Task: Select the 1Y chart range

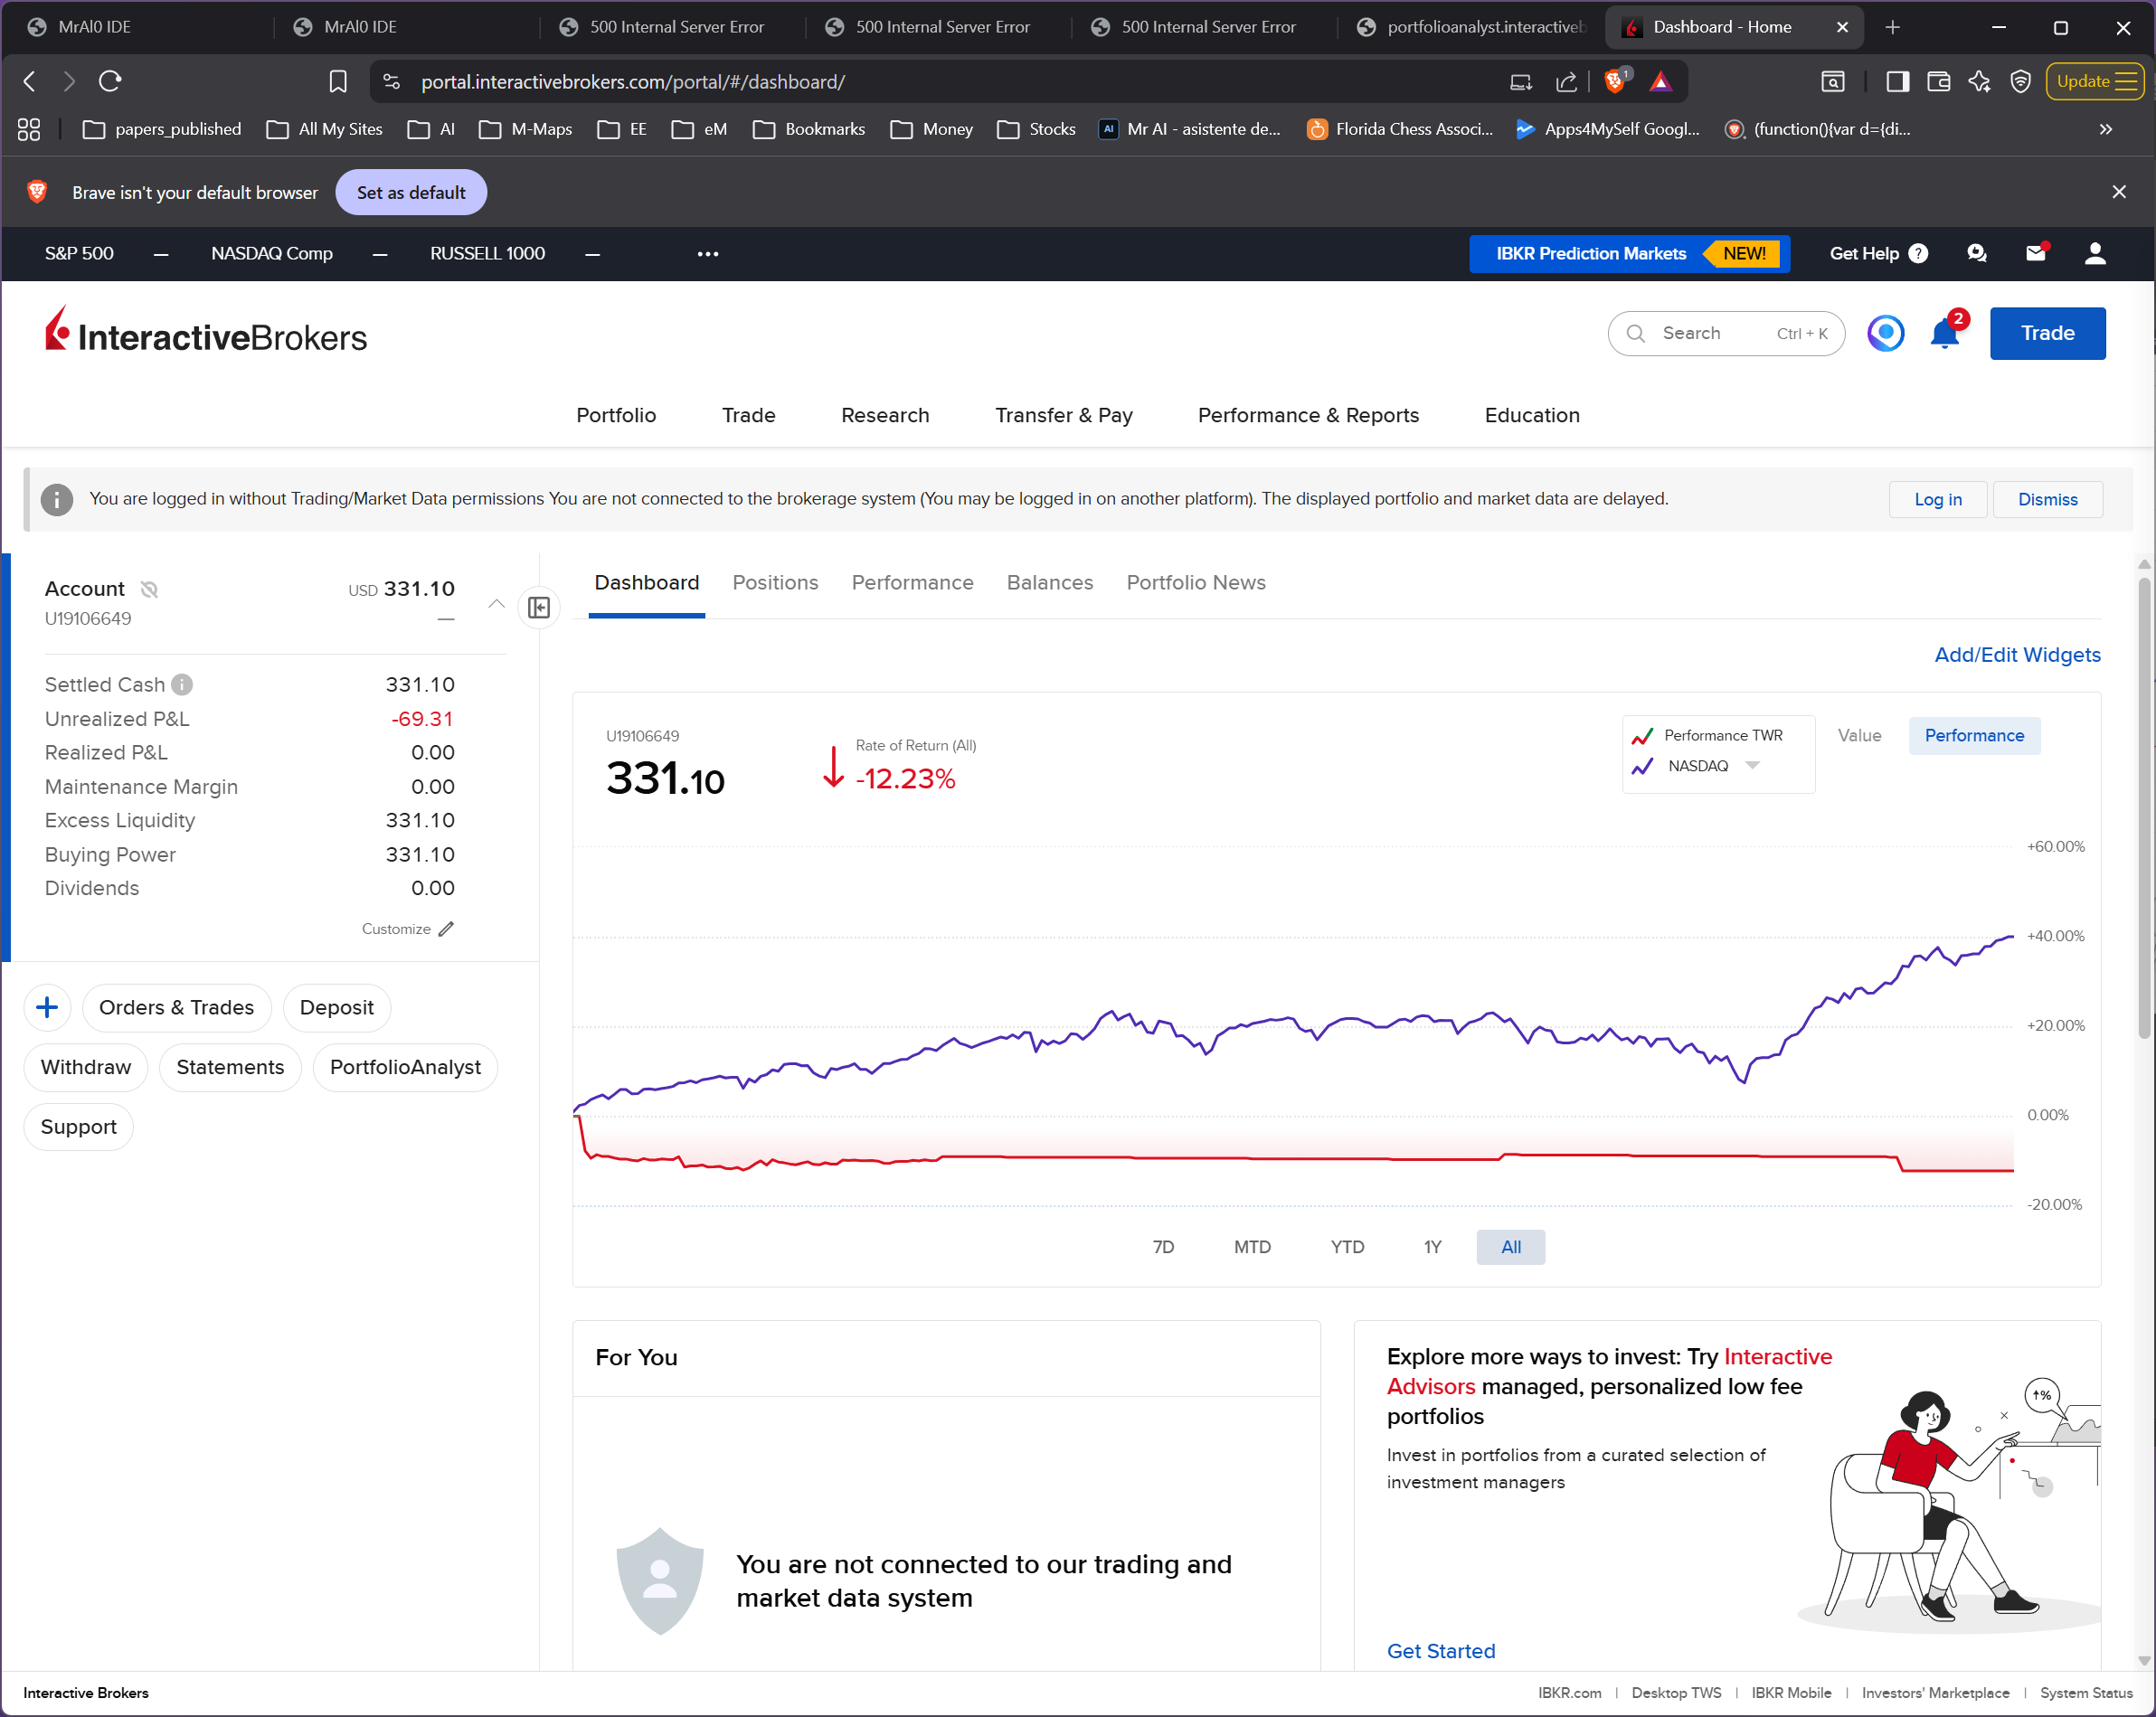Action: pyautogui.click(x=1433, y=1246)
